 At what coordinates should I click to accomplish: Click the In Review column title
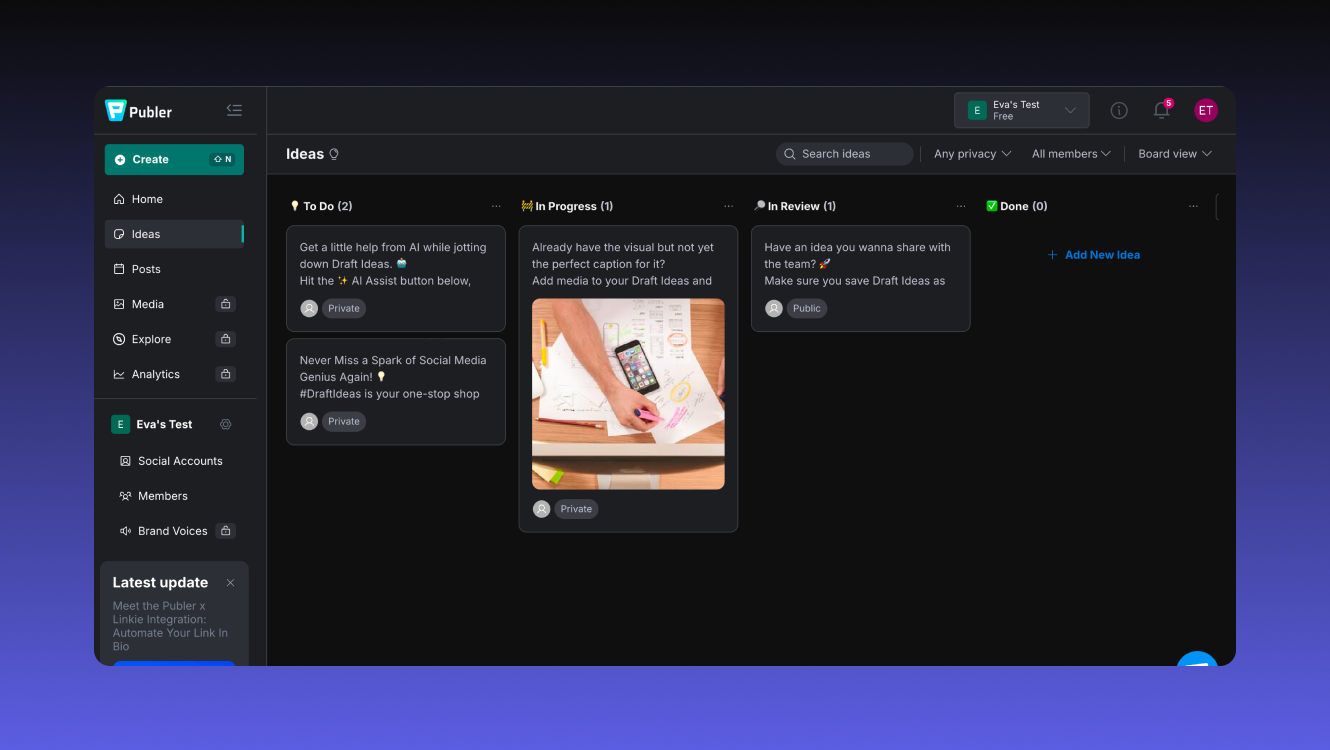795,206
